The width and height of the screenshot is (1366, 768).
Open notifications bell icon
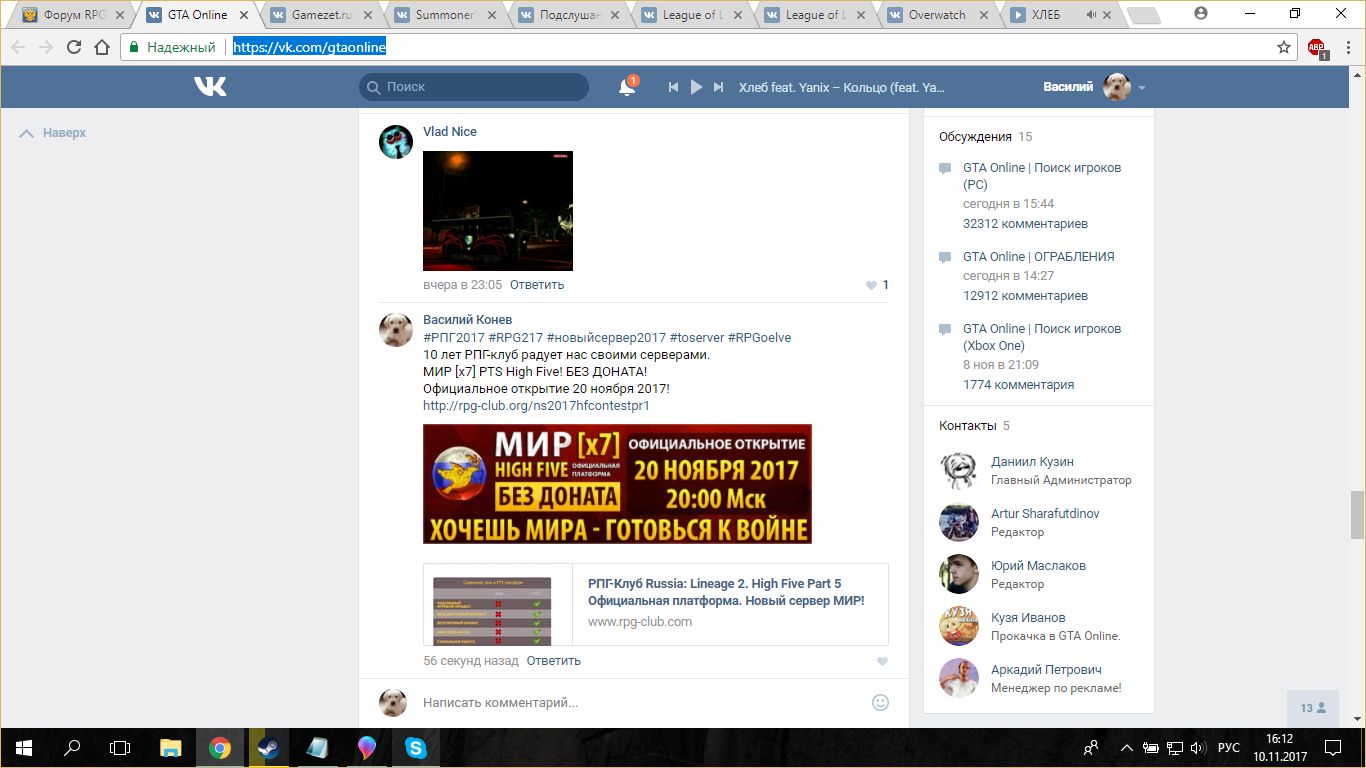(x=627, y=87)
